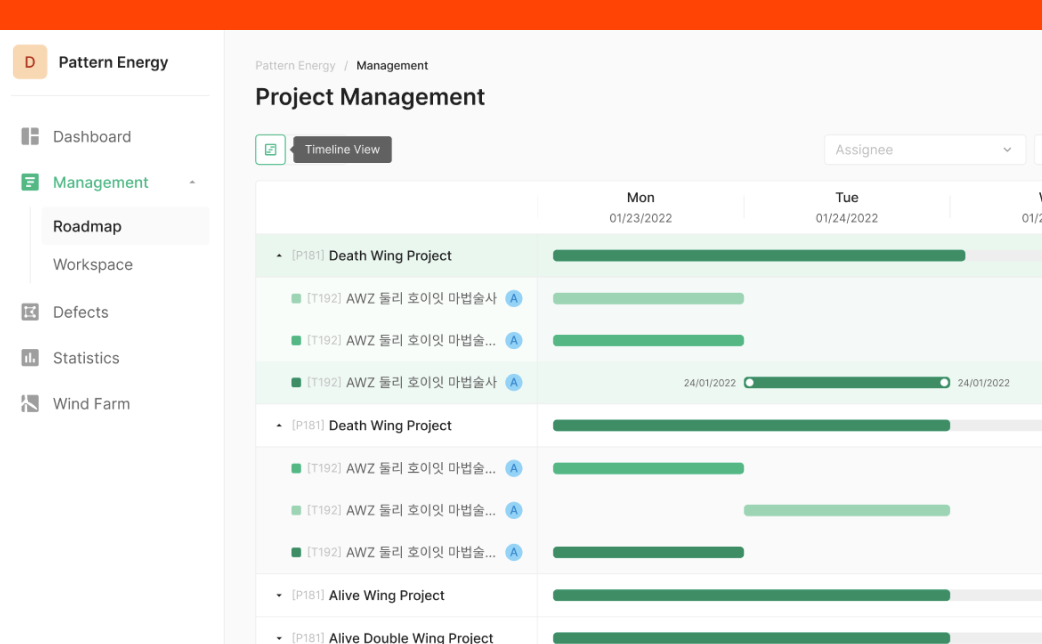Click the Wind Farm icon

click(x=30, y=404)
